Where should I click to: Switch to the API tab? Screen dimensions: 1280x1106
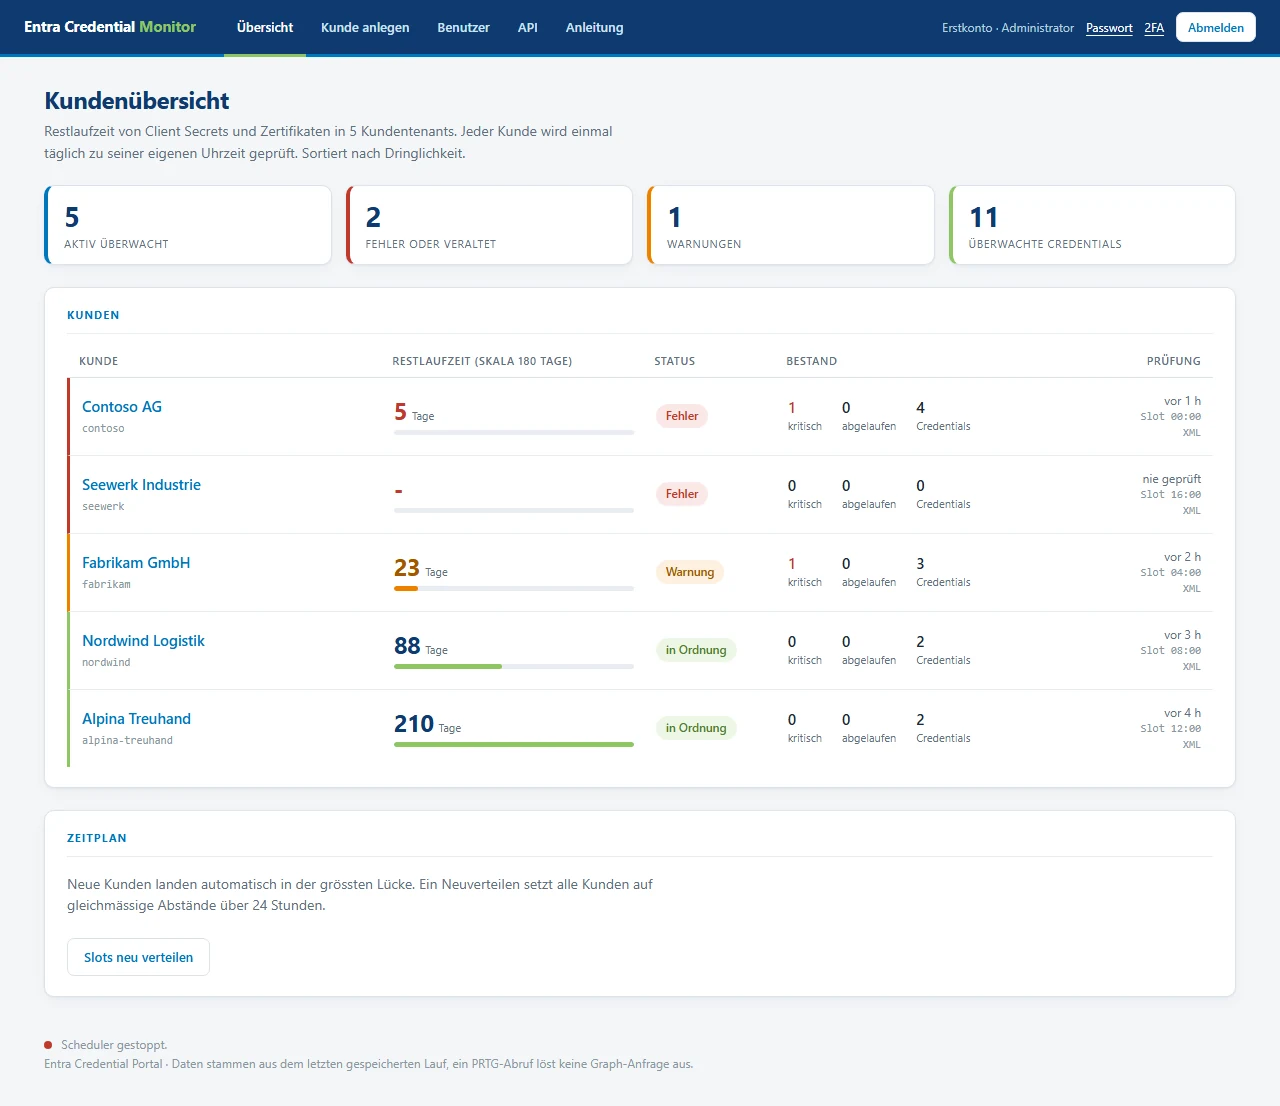[x=528, y=28]
